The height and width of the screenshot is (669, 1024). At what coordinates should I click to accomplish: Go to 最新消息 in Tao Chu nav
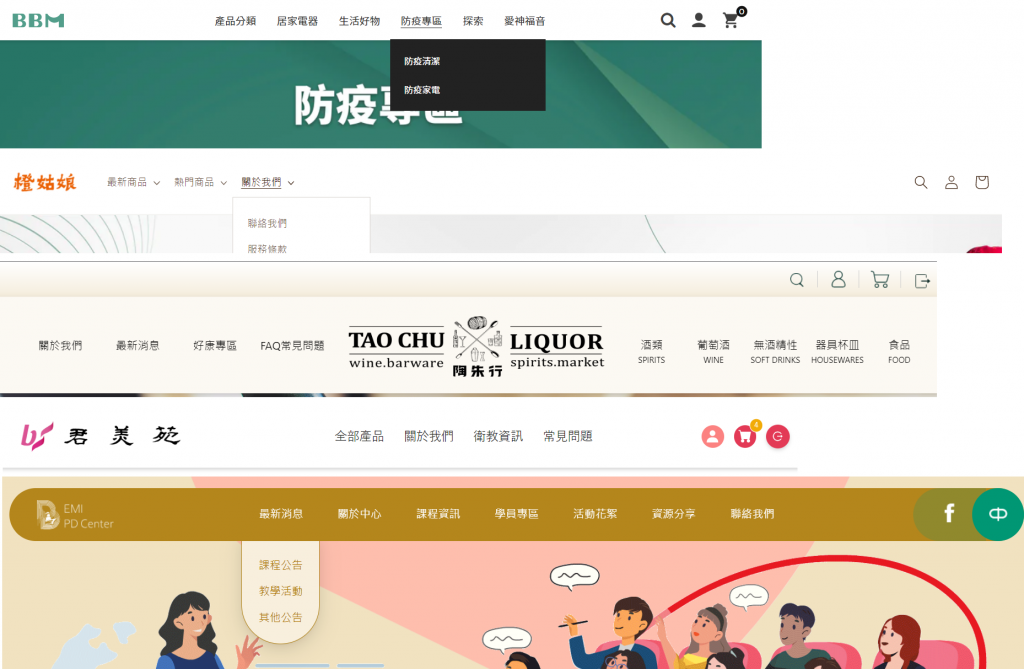click(137, 346)
